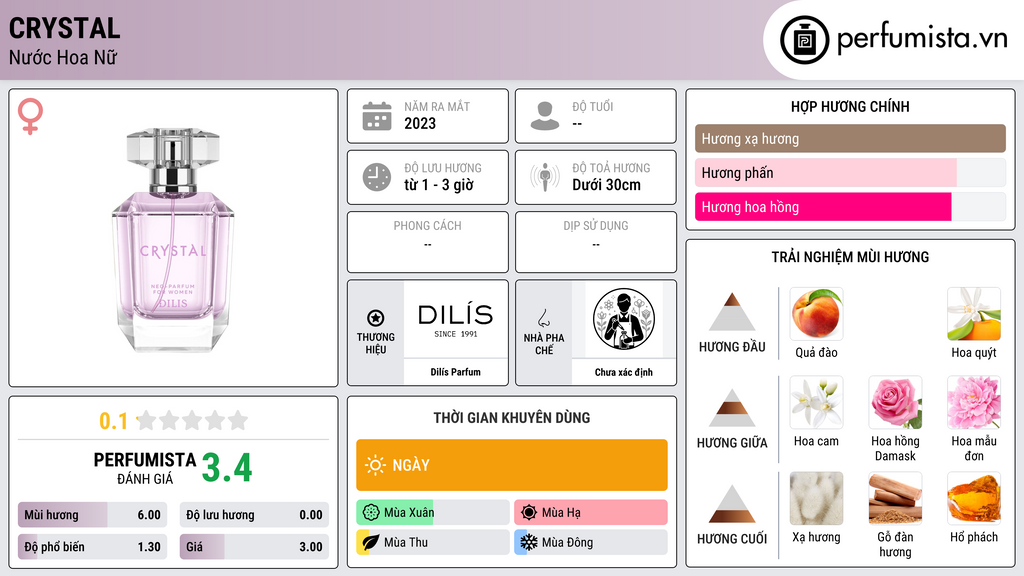Click the Chưa xác định perfumer label
This screenshot has width=1024, height=576.
(624, 372)
